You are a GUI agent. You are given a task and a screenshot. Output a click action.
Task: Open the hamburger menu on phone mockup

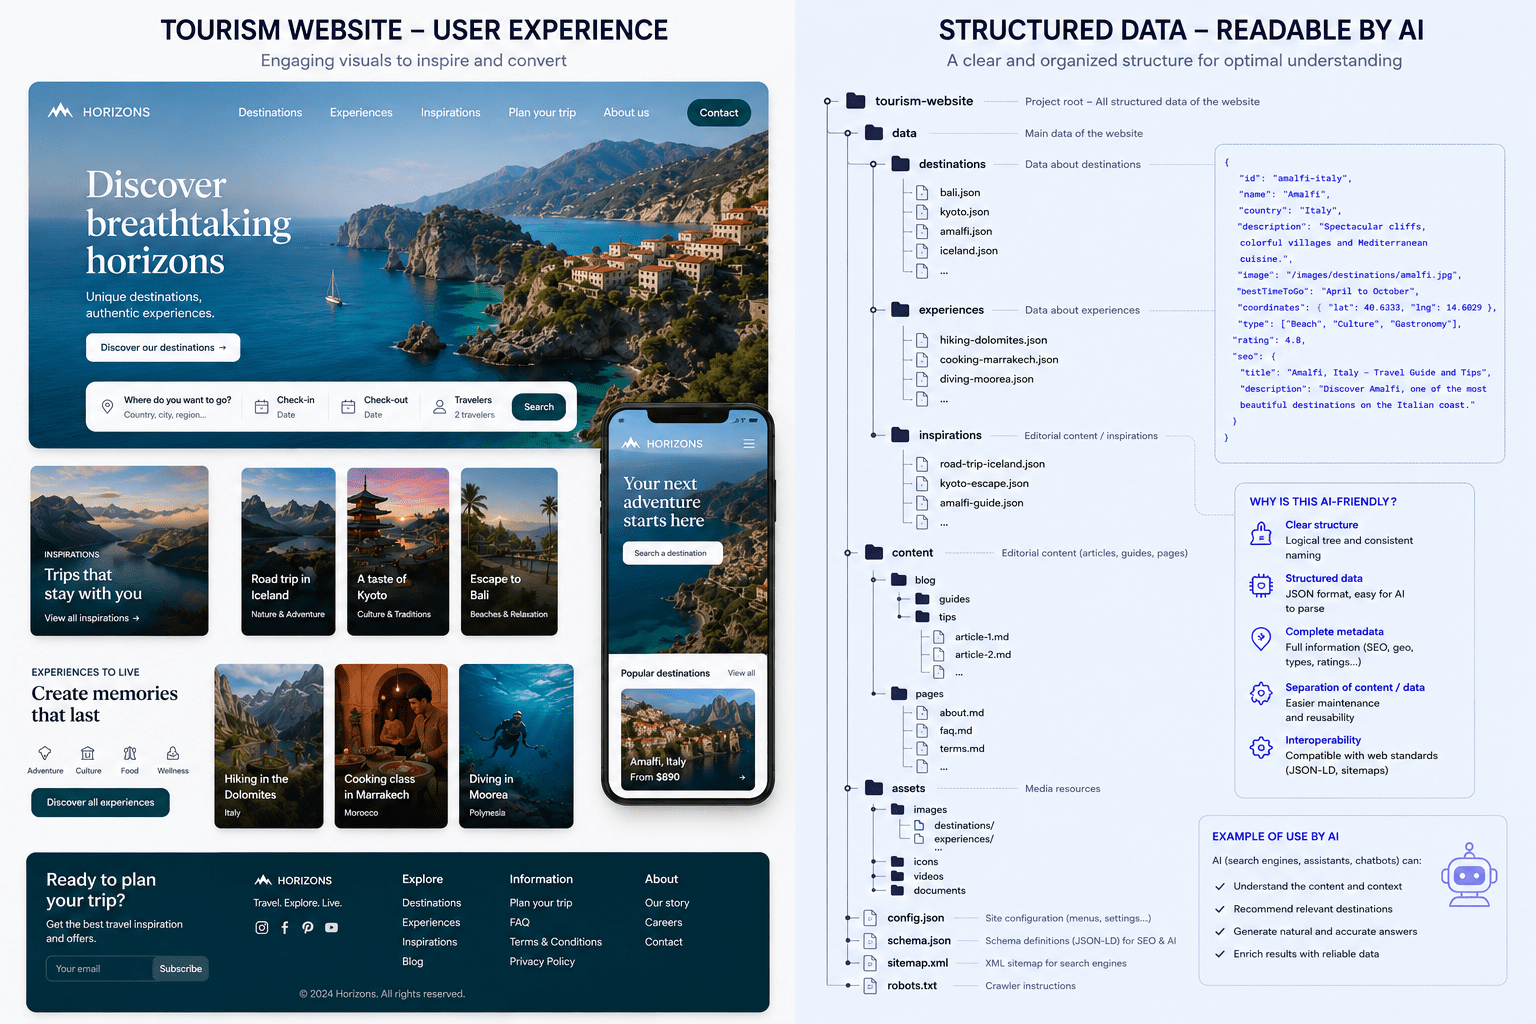click(x=749, y=444)
